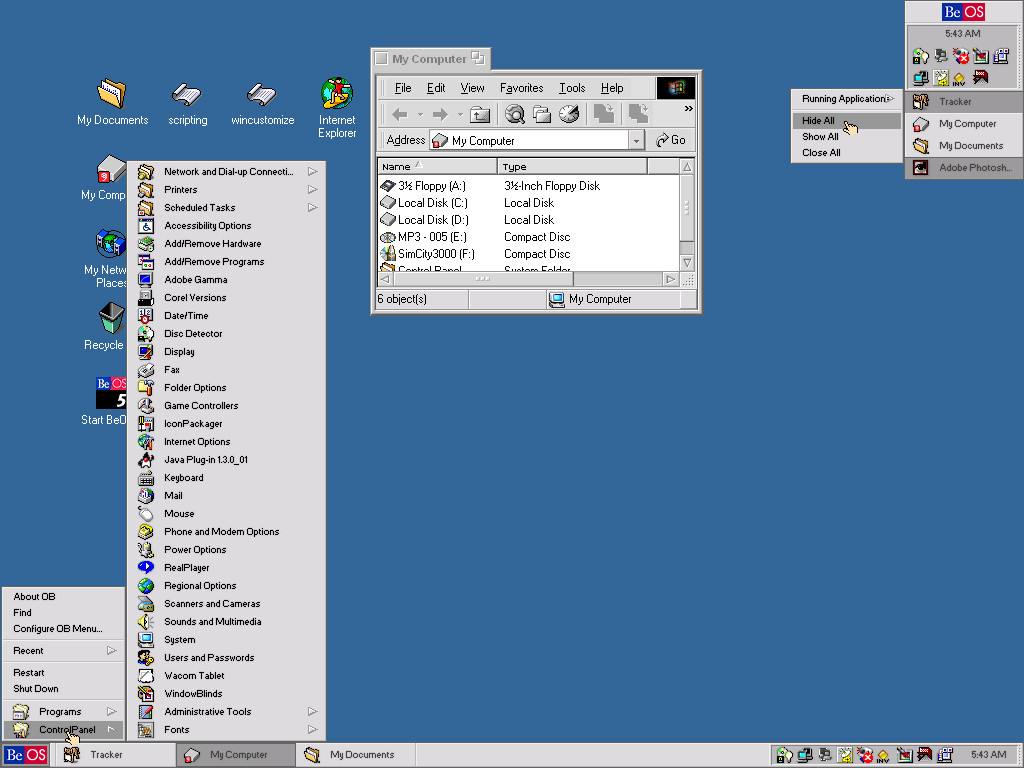
Task: Click the red-X network icon in top-right Deskbar tray
Action: point(961,56)
